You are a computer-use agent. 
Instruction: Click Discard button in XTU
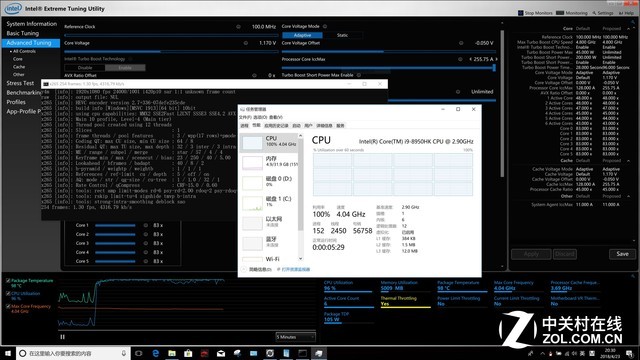click(x=565, y=254)
